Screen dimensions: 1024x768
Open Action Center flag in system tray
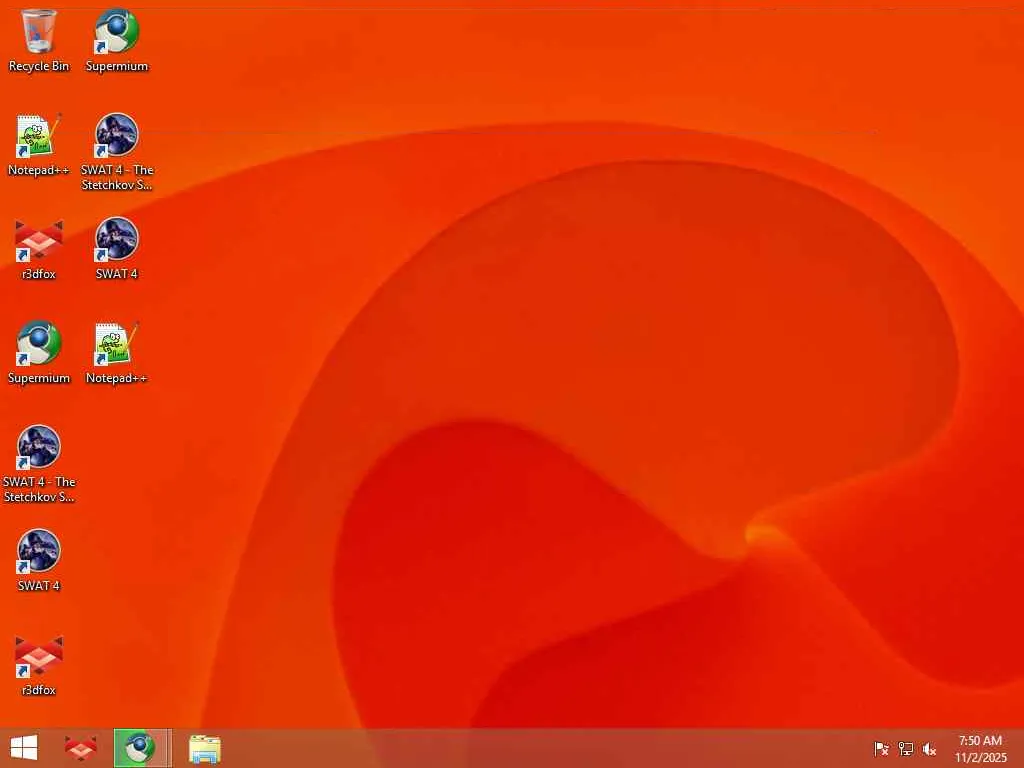[x=881, y=748]
